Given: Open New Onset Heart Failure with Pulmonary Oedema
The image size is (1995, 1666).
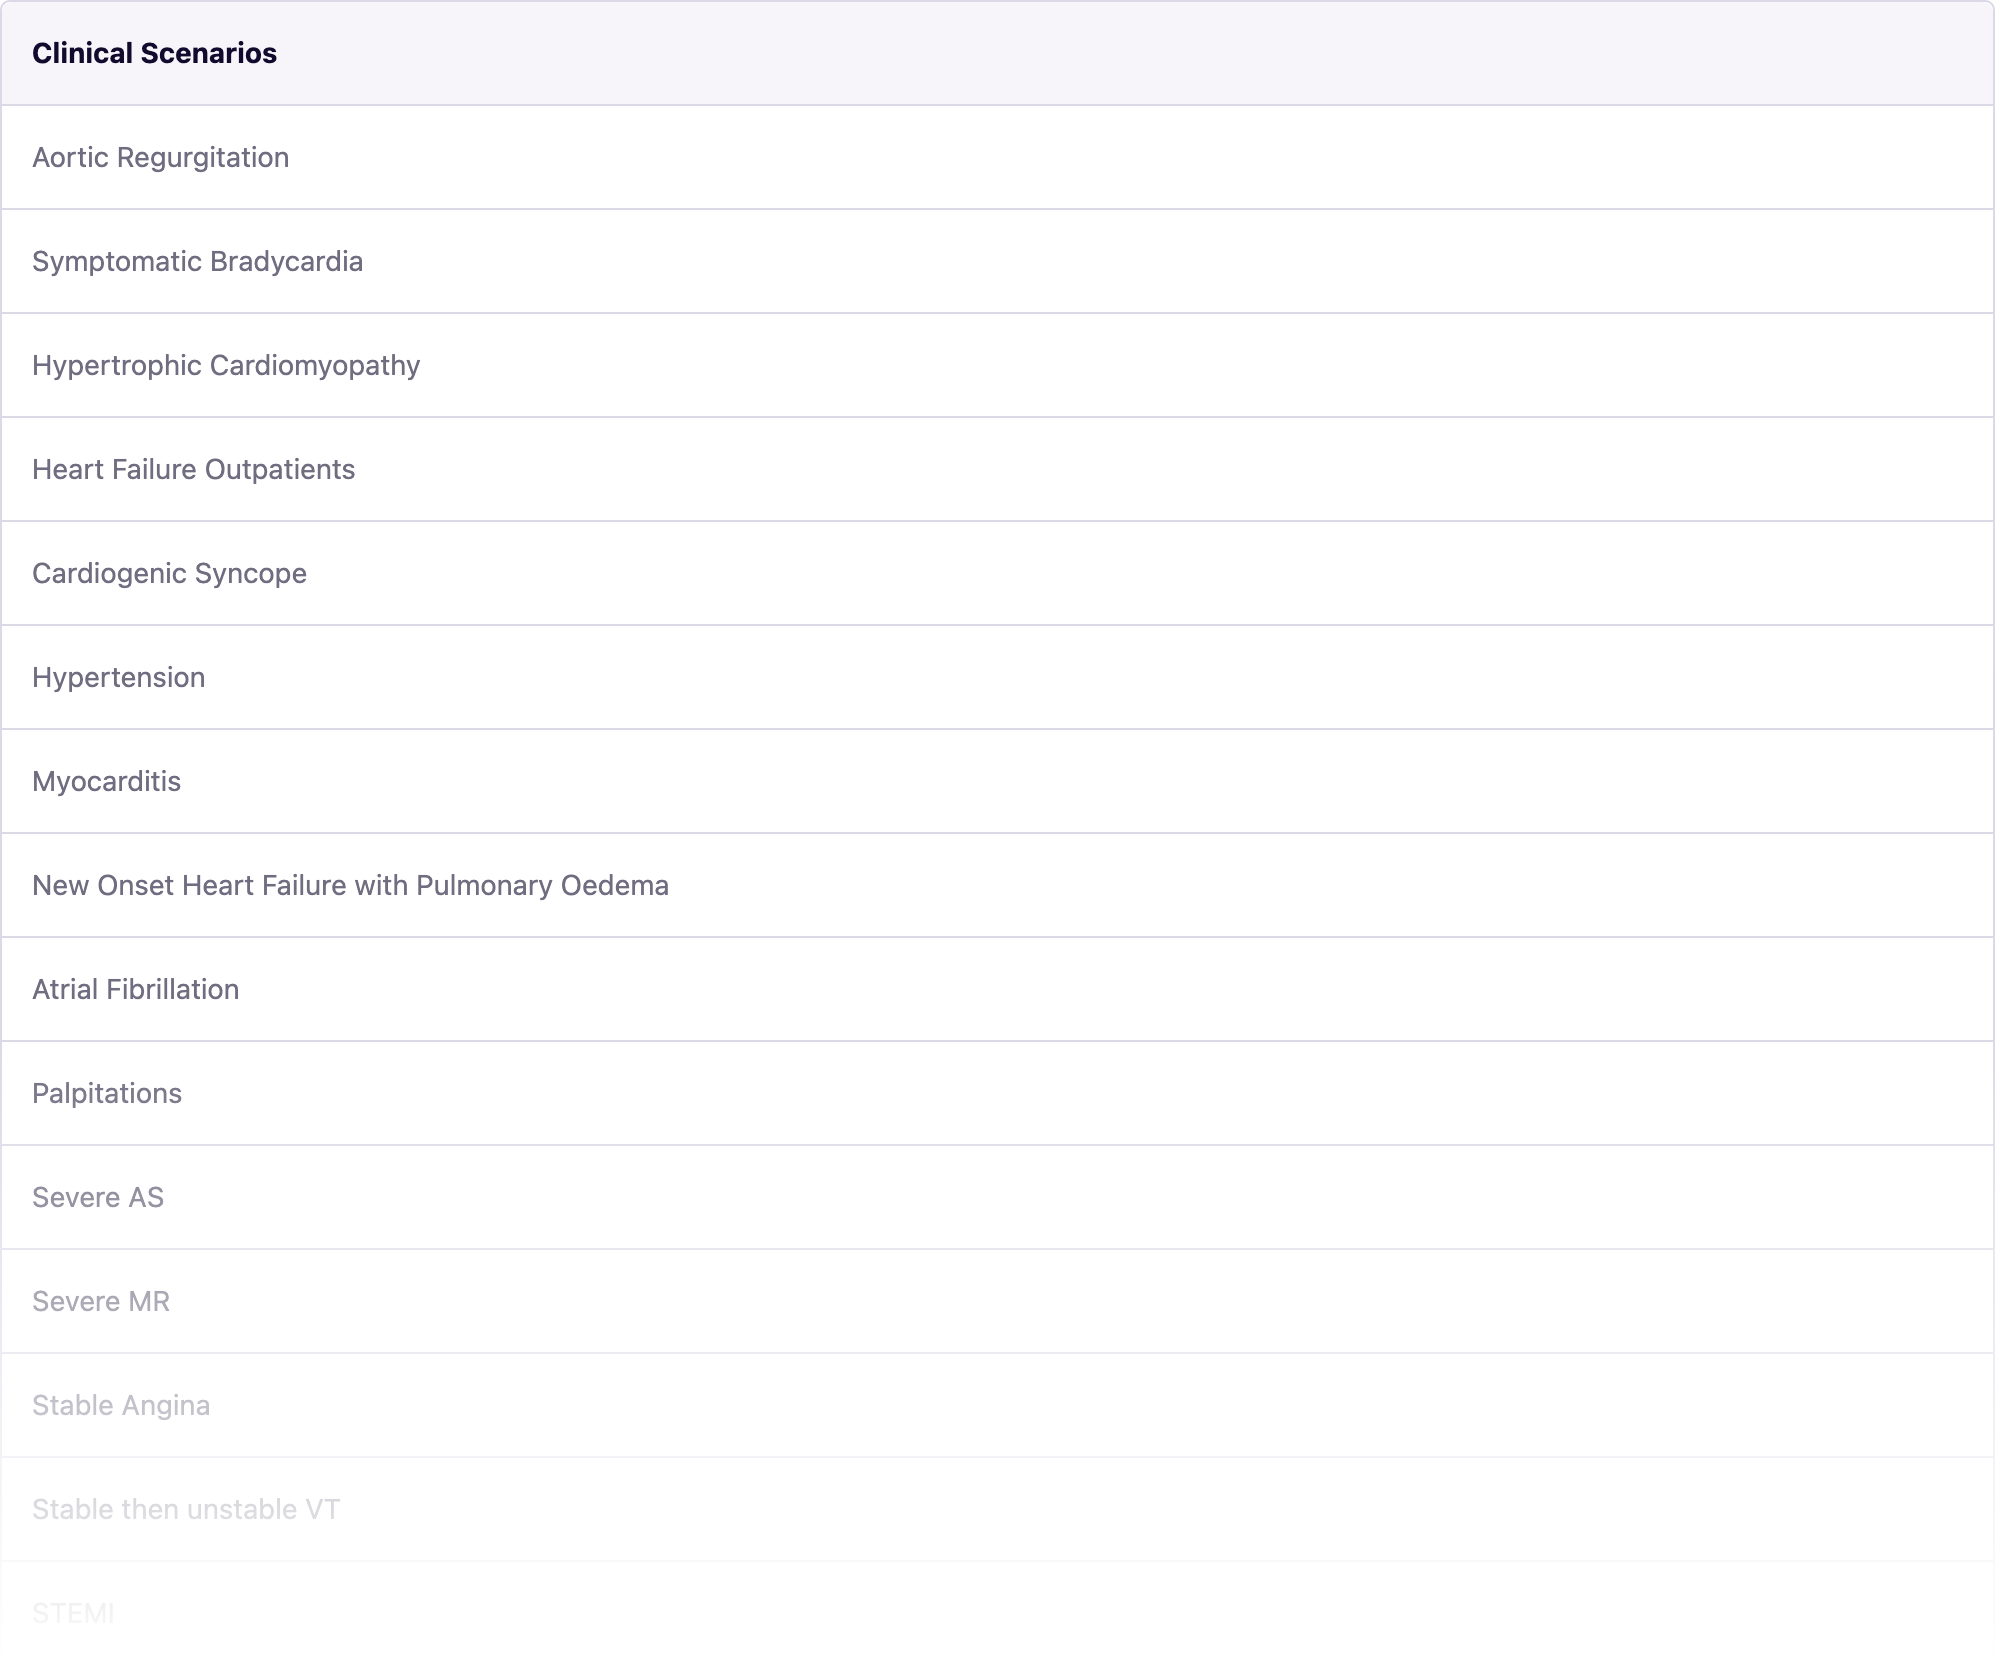Looking at the screenshot, I should pos(350,886).
